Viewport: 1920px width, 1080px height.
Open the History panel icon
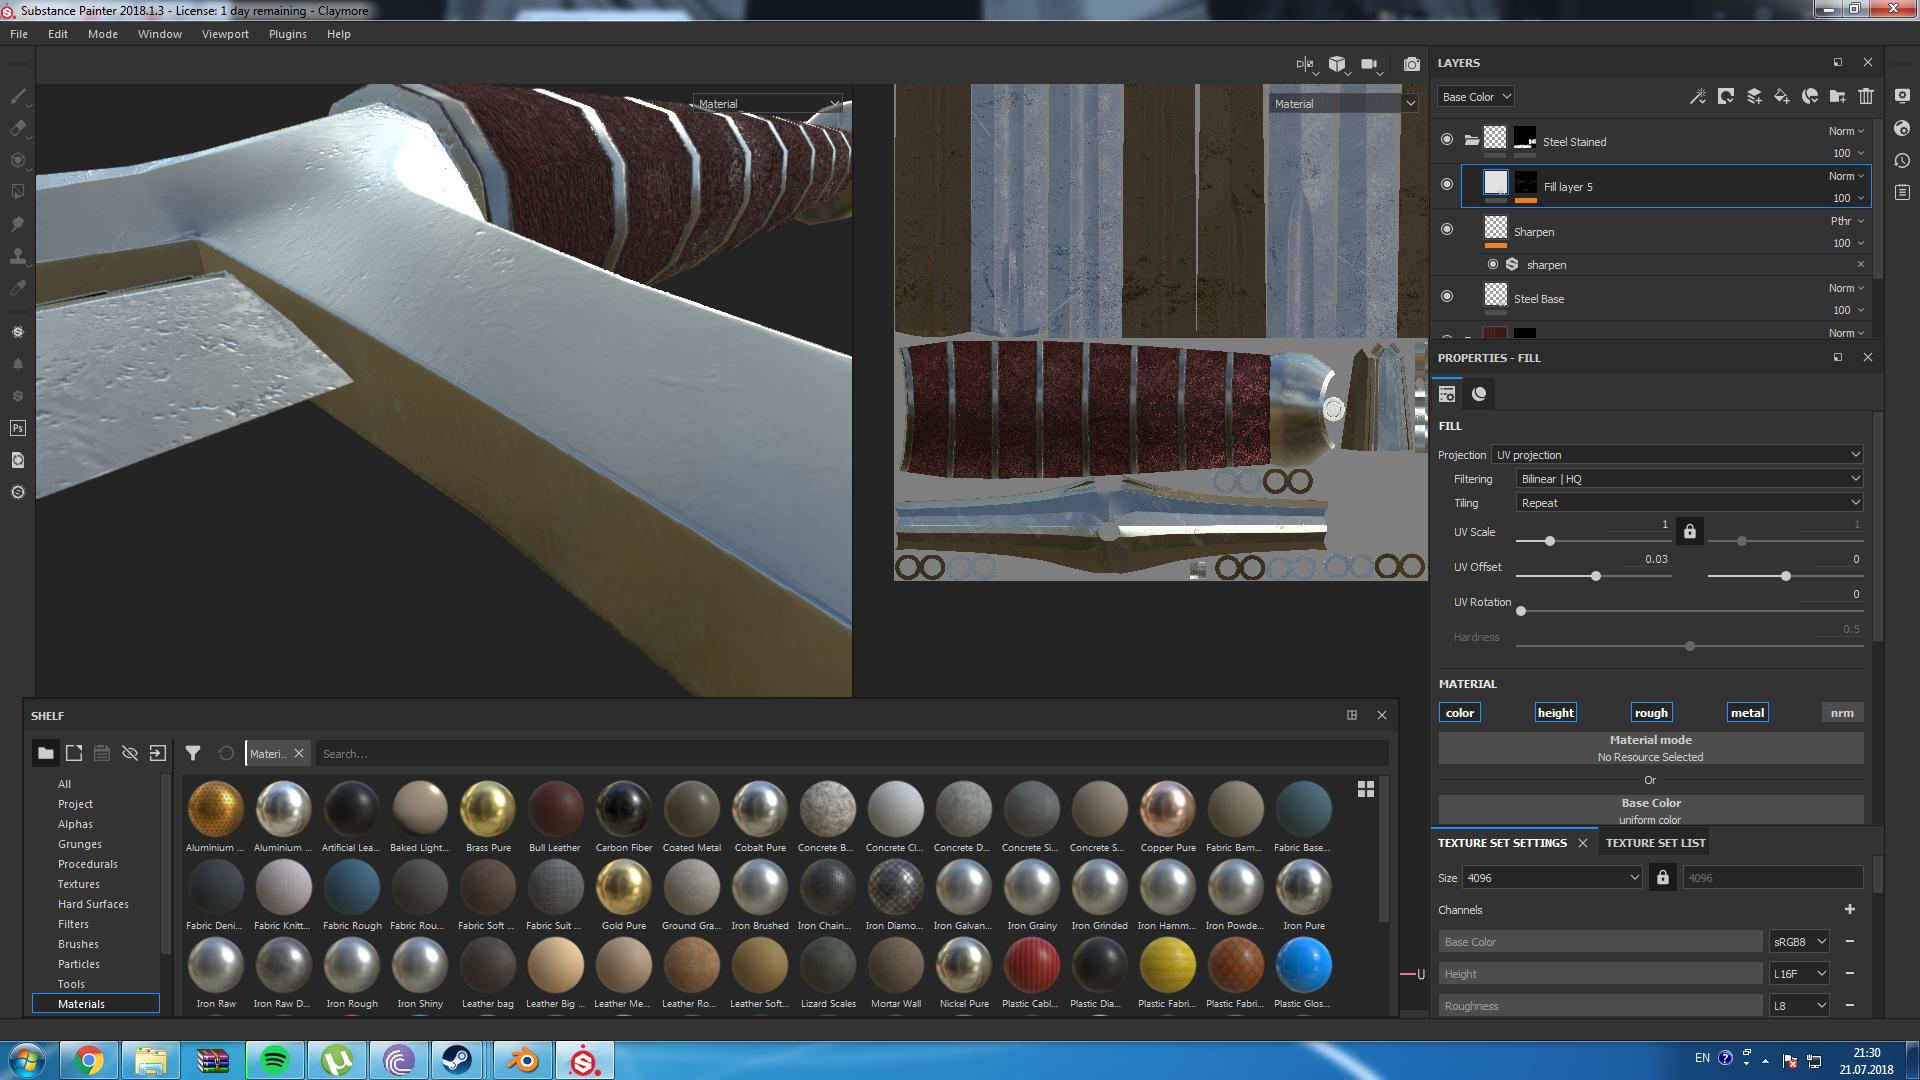coord(1902,160)
